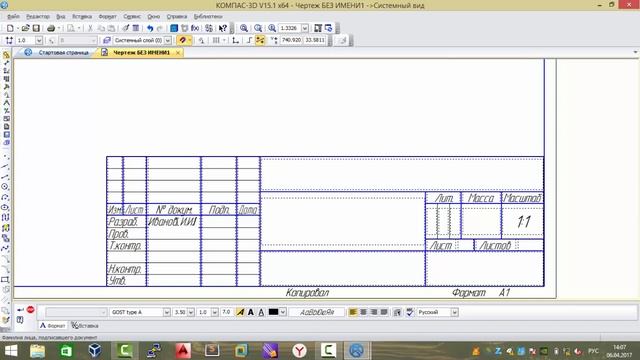The width and height of the screenshot is (640, 360).
Task: Open the Сервис menu
Action: click(132, 17)
